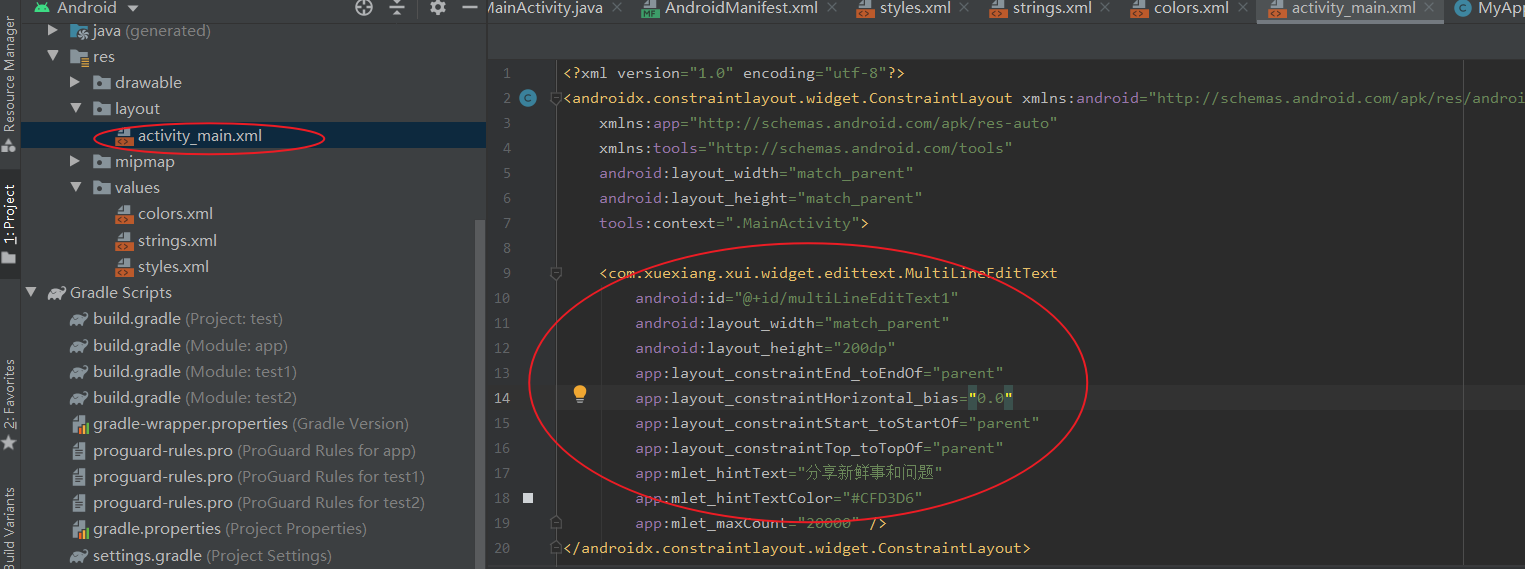Collapse the values folder arrow
1525x569 pixels.
(76, 188)
